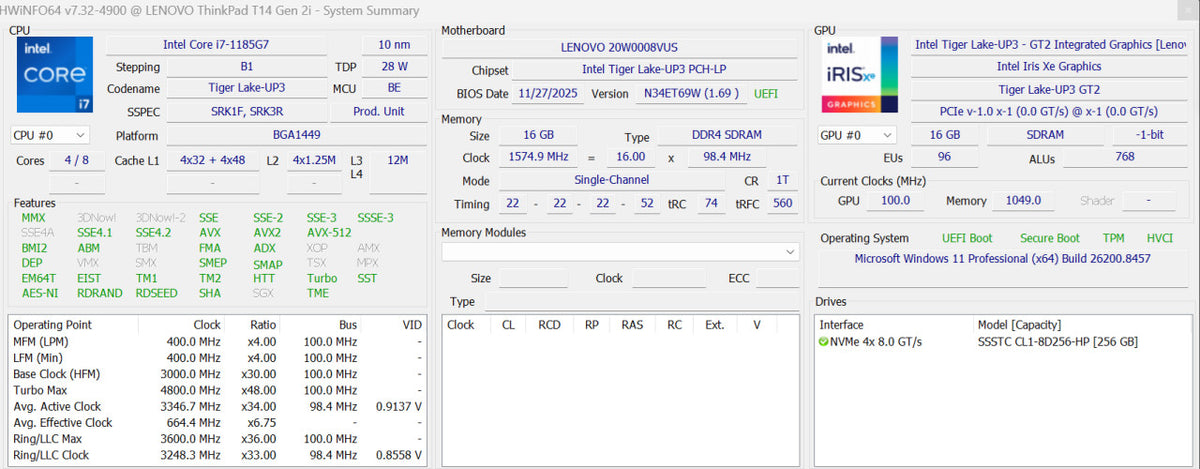Click the tRFC 560 timing value

pos(782,204)
